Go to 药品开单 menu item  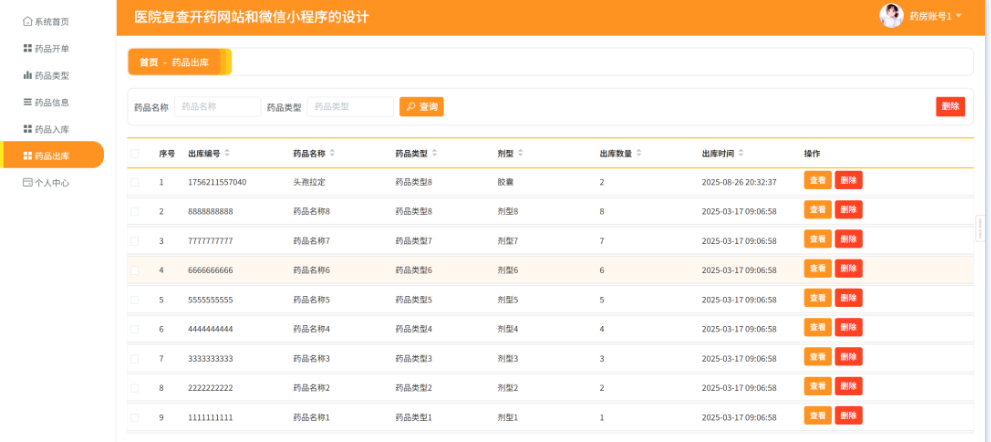pos(52,49)
